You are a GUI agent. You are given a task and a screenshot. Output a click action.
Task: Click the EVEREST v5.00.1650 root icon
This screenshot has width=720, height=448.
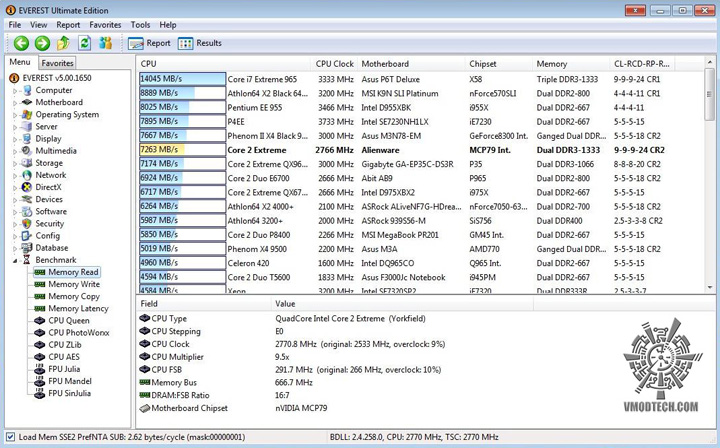tap(14, 78)
